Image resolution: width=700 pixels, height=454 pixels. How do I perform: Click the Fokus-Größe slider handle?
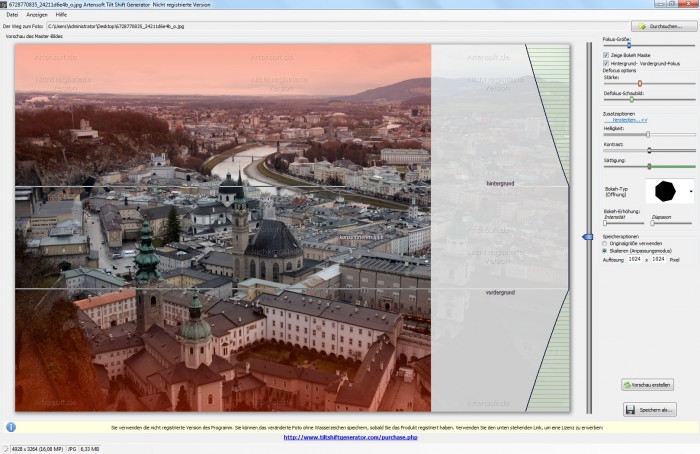pos(629,45)
